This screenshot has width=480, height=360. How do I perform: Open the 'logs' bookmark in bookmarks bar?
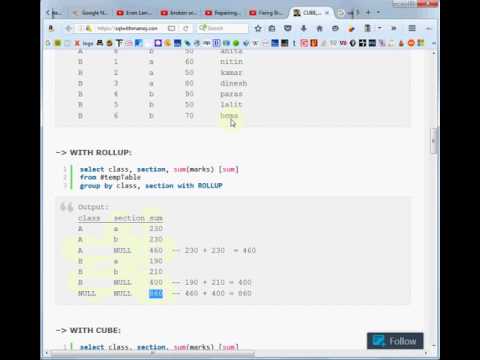pyautogui.click(x=88, y=43)
